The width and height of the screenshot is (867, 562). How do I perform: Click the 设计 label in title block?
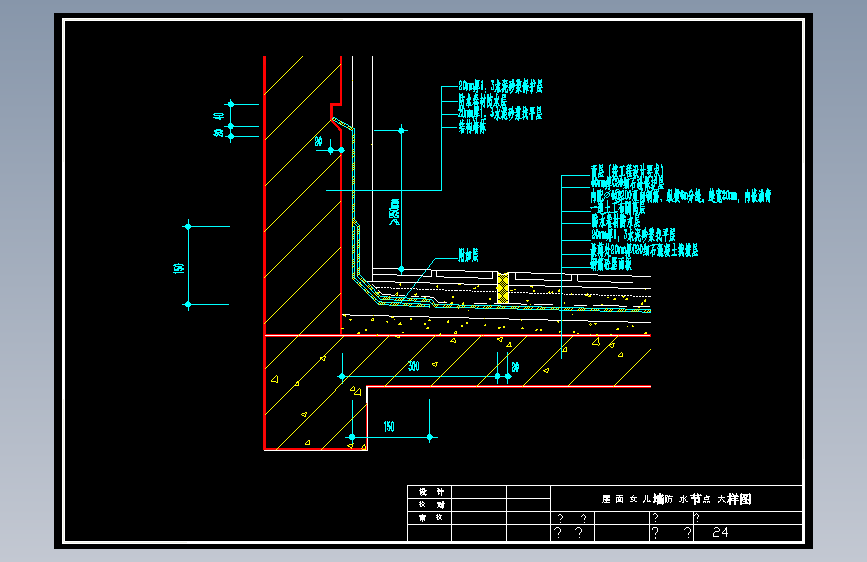(431, 492)
